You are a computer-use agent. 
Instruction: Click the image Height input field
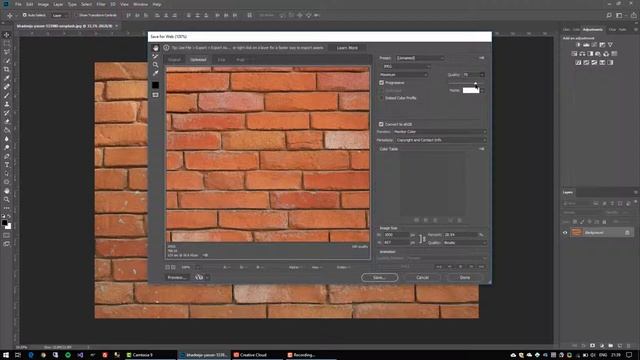click(x=396, y=243)
